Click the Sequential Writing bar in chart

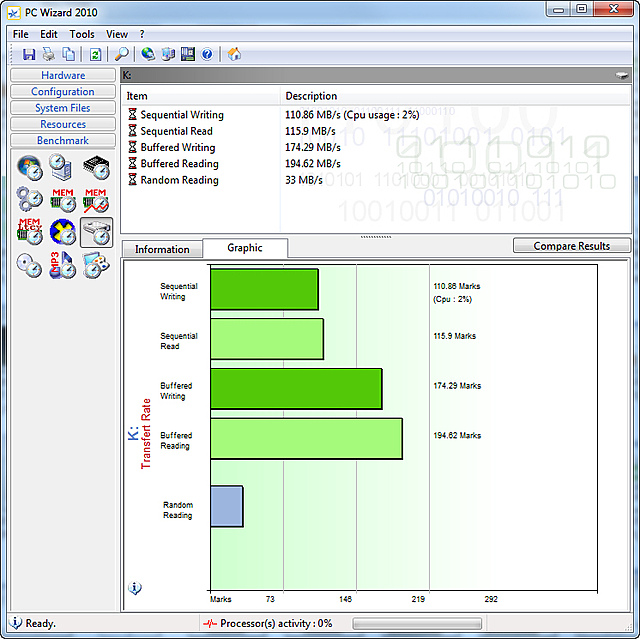[x=264, y=289]
